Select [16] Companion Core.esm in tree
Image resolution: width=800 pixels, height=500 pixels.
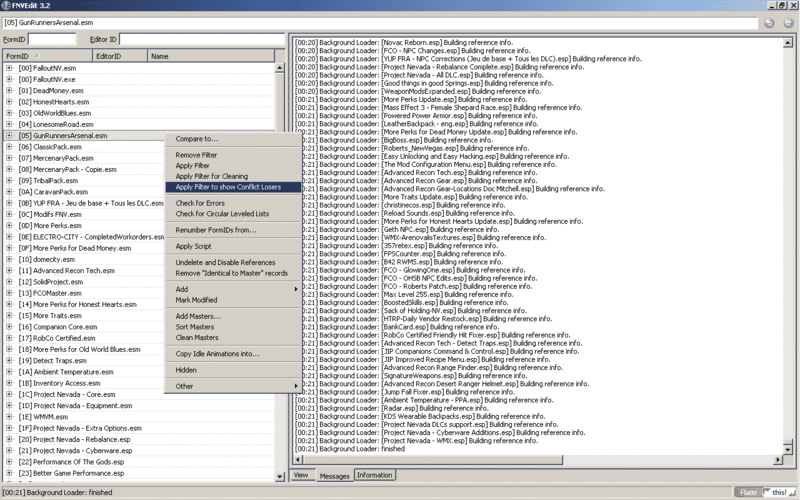click(58, 327)
